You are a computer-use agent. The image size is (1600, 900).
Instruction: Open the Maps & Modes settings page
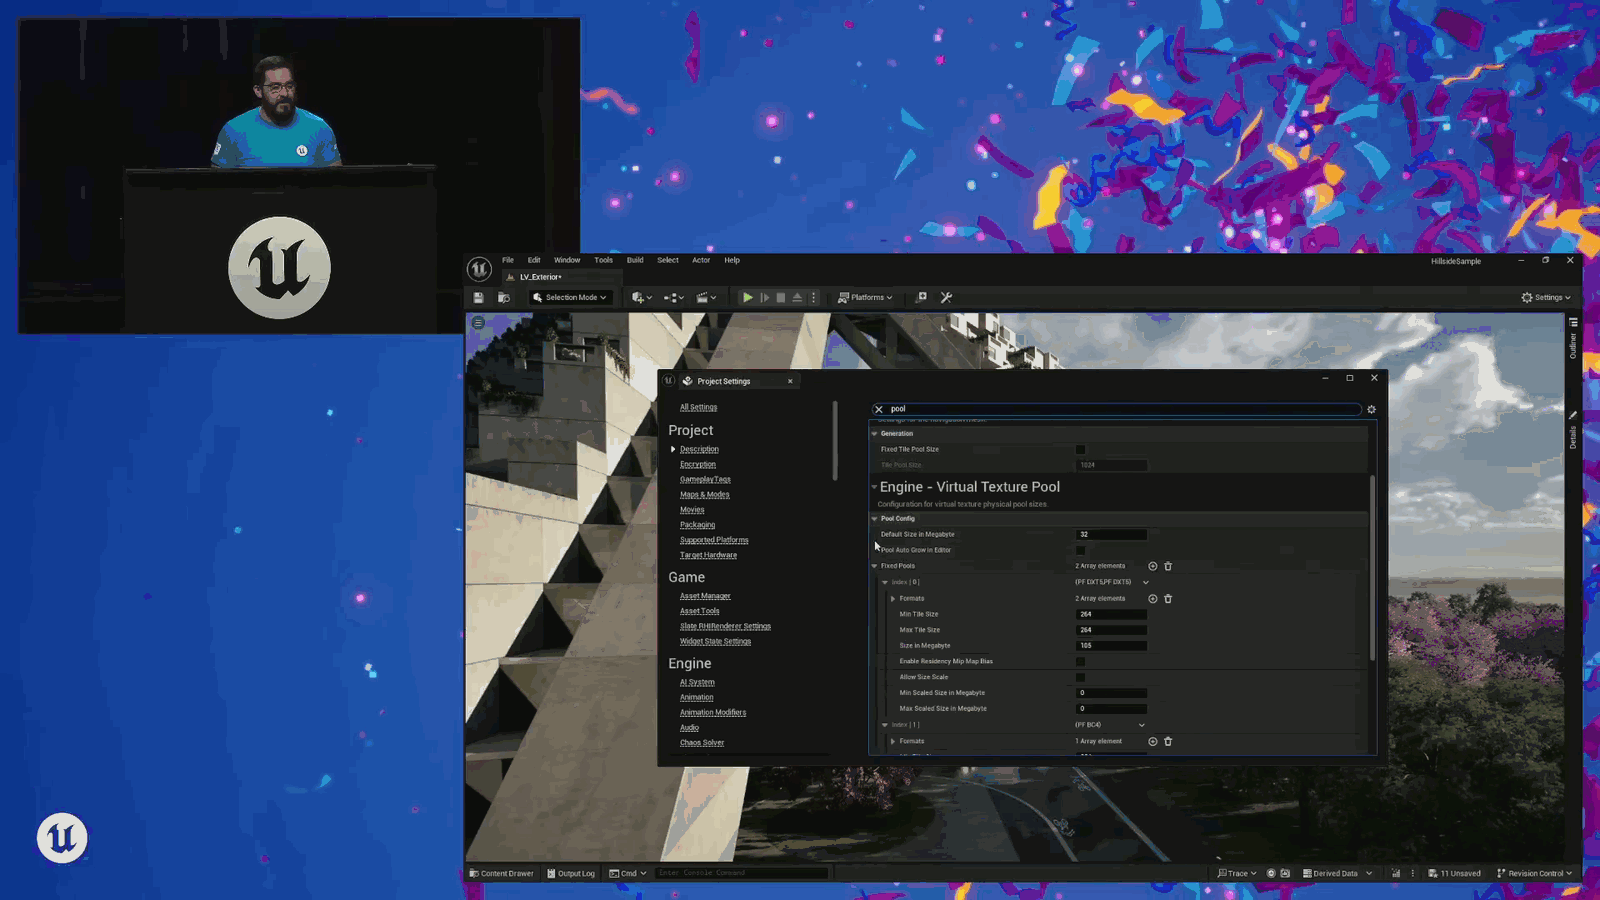click(705, 494)
